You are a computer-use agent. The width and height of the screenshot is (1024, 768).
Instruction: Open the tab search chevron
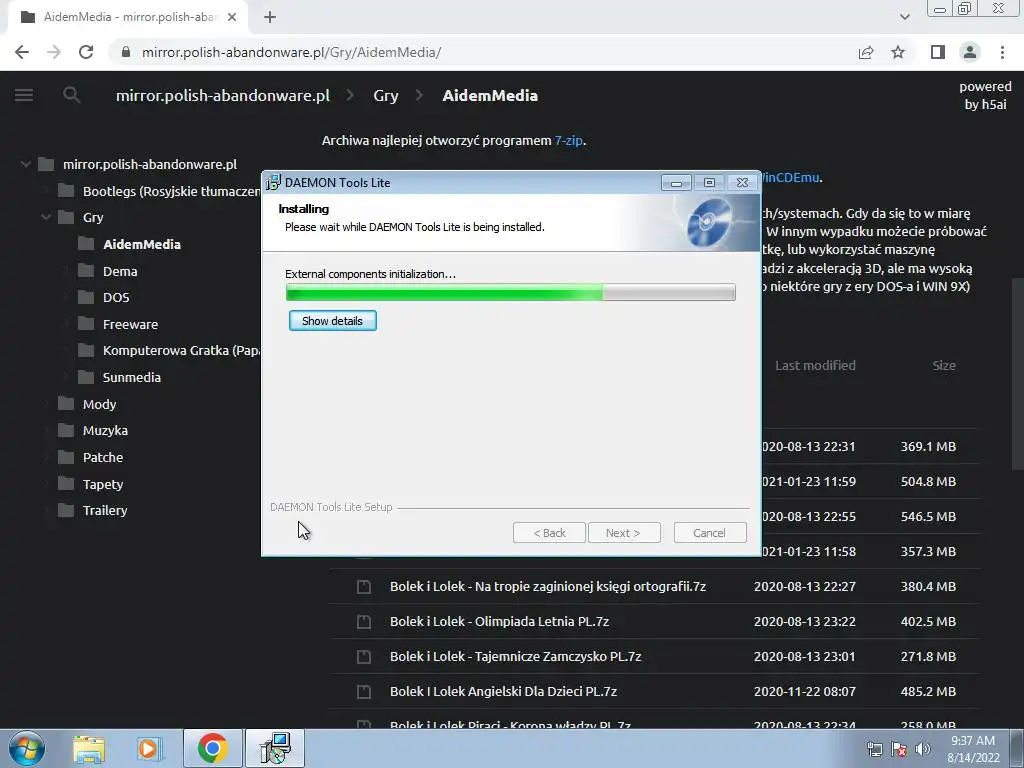pyautogui.click(x=904, y=17)
